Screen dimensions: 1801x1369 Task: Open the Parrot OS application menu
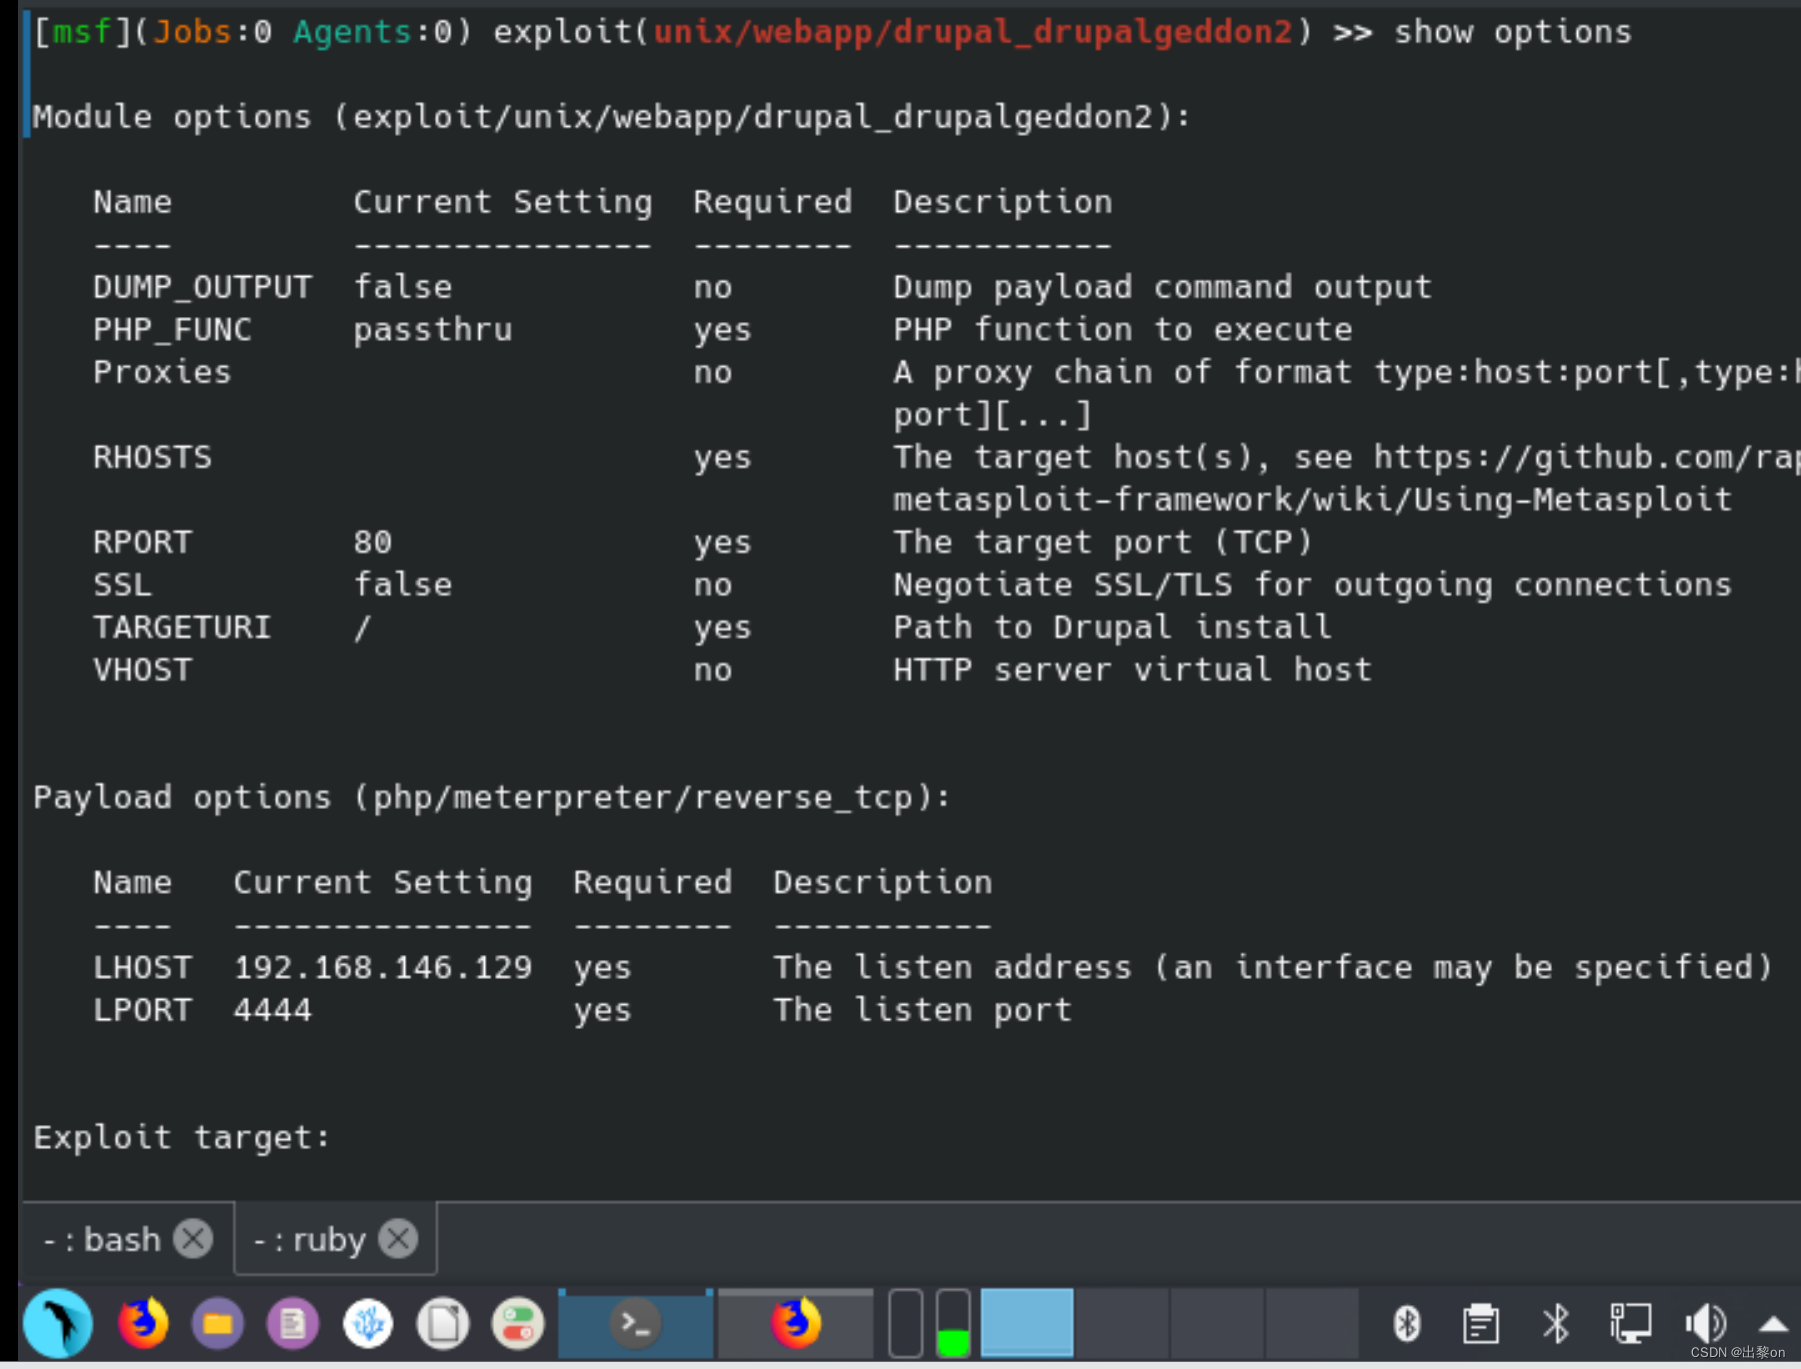(58, 1323)
